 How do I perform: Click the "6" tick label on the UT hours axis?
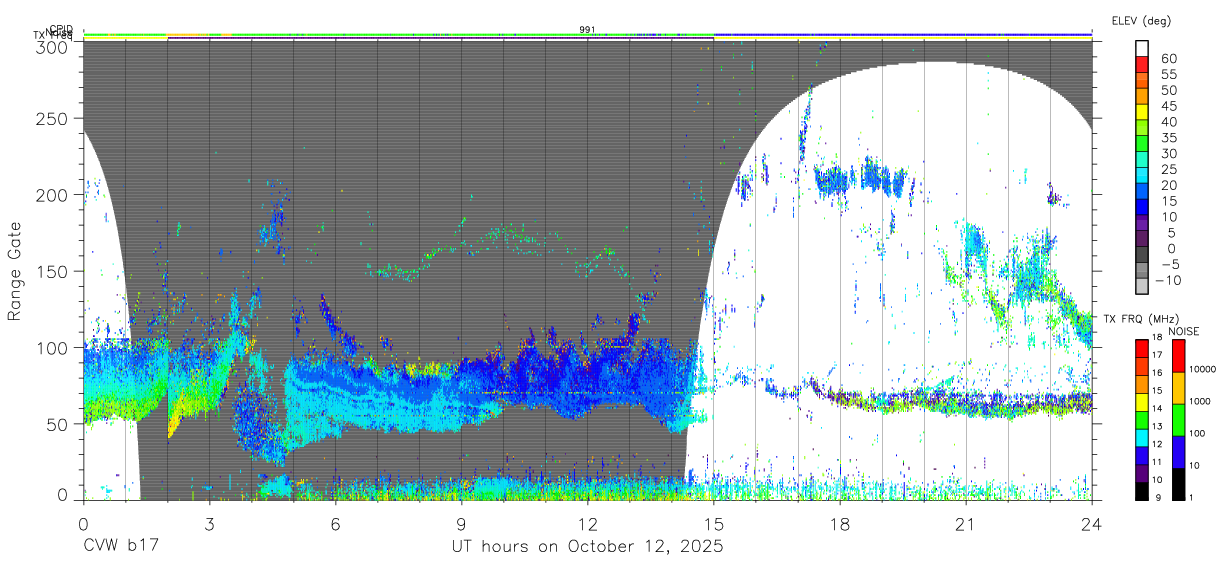coord(335,523)
